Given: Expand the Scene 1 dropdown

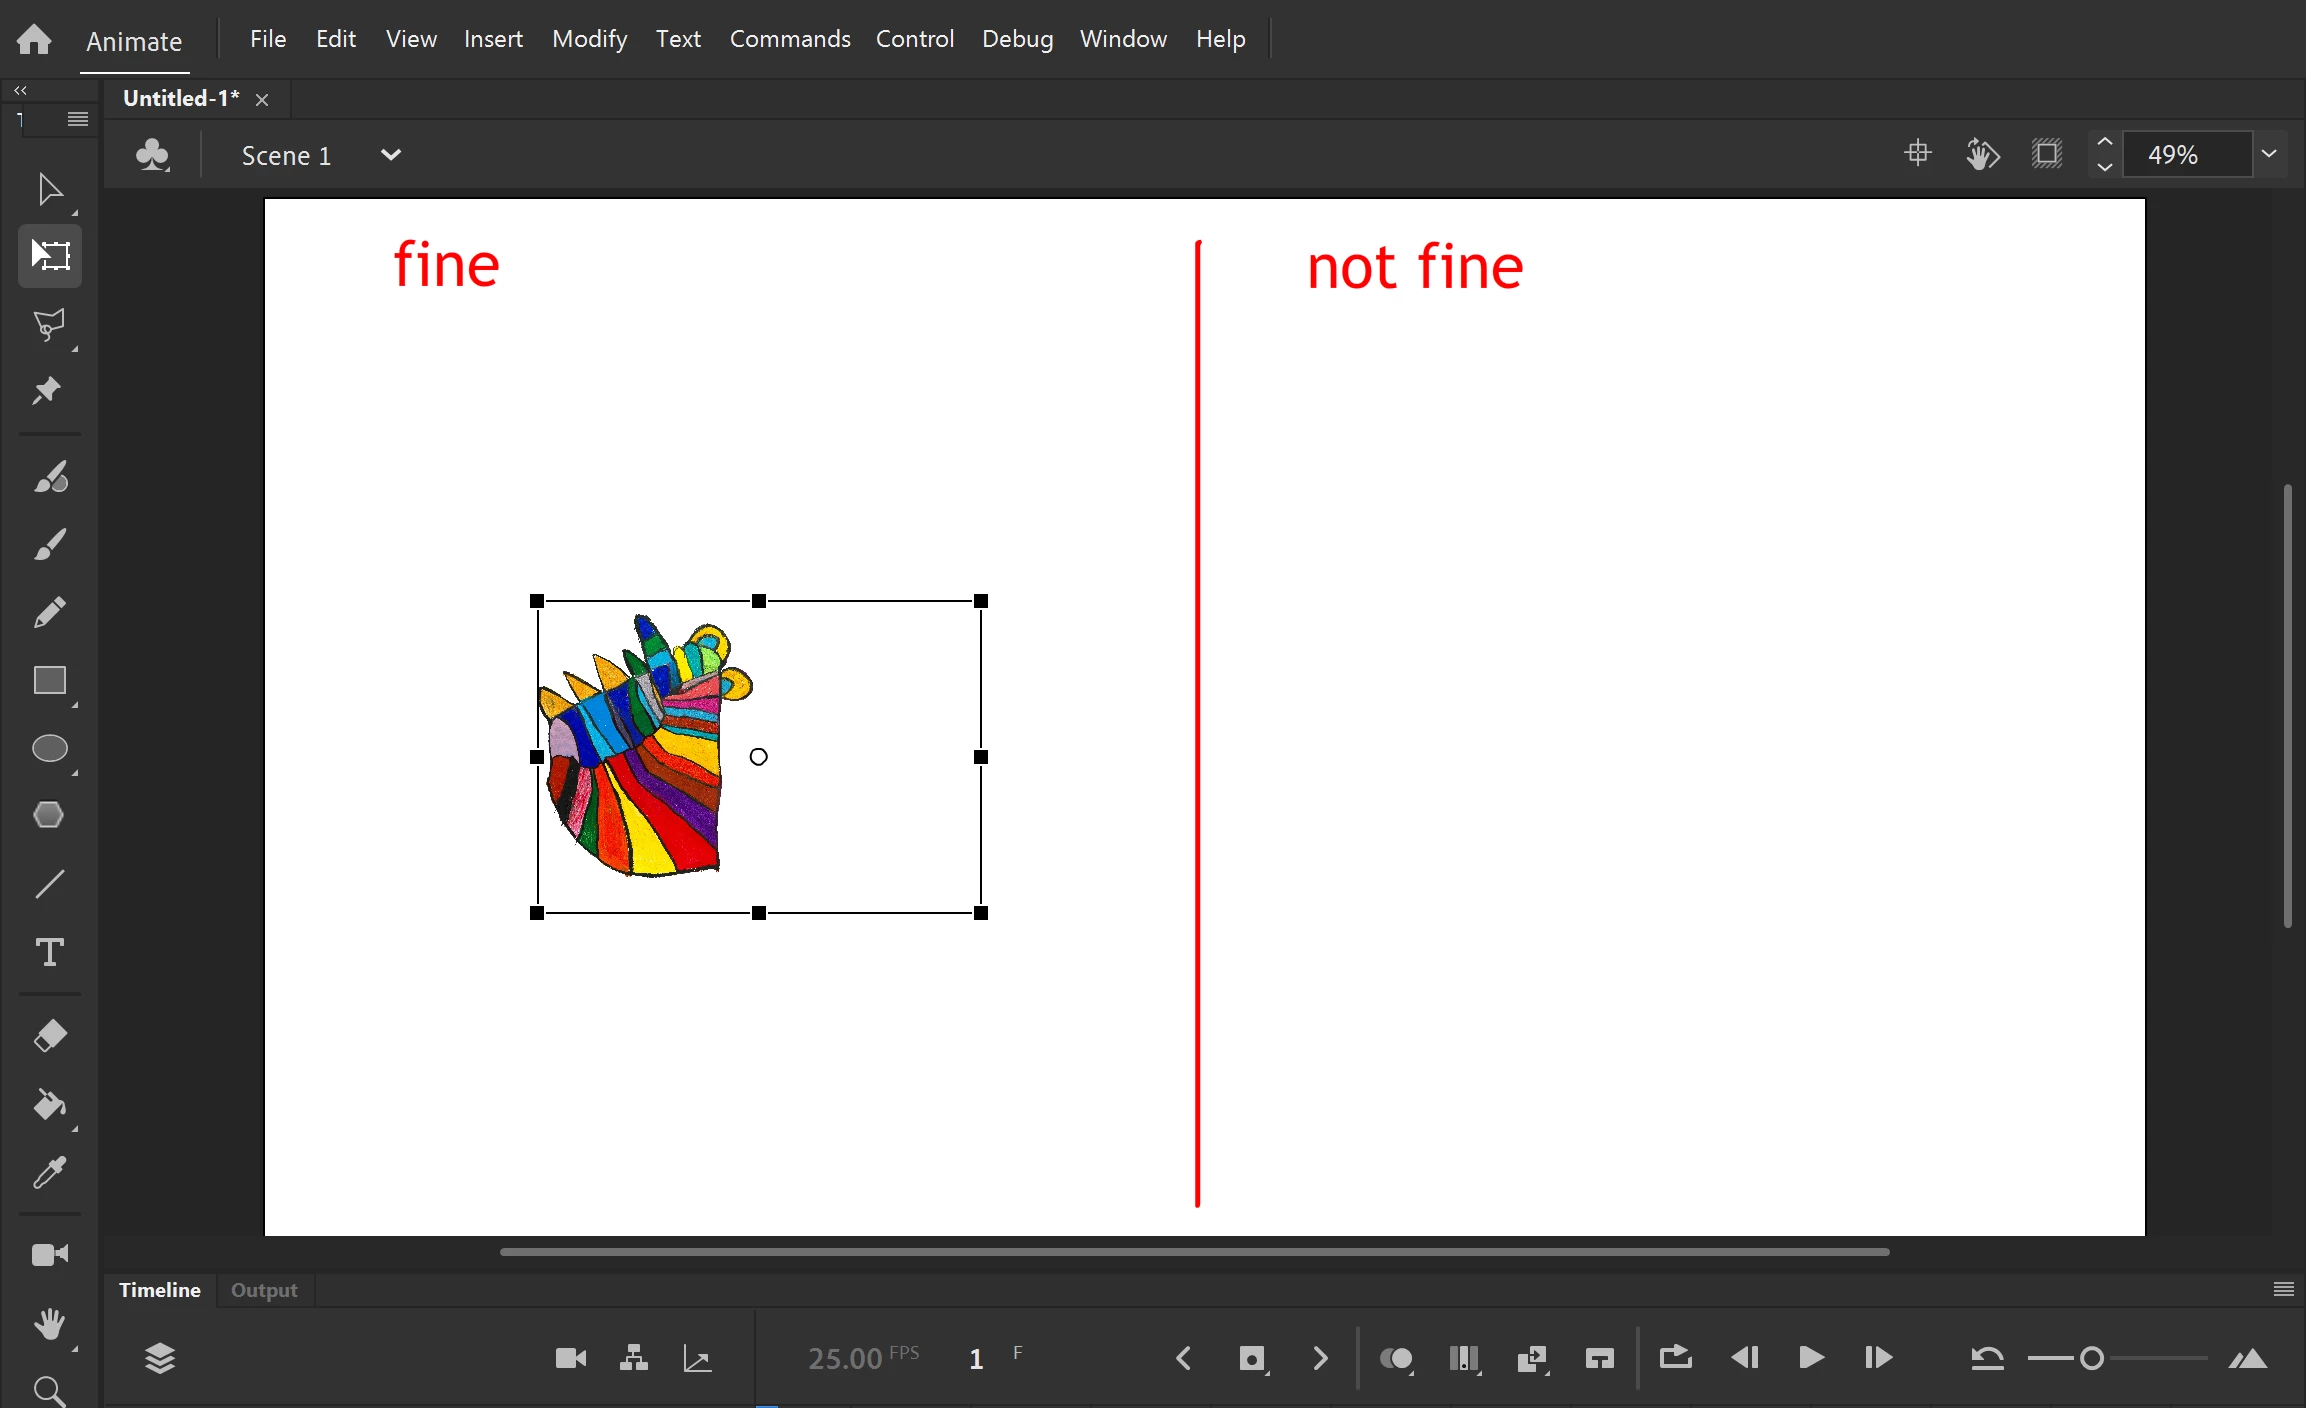Looking at the screenshot, I should click(391, 155).
